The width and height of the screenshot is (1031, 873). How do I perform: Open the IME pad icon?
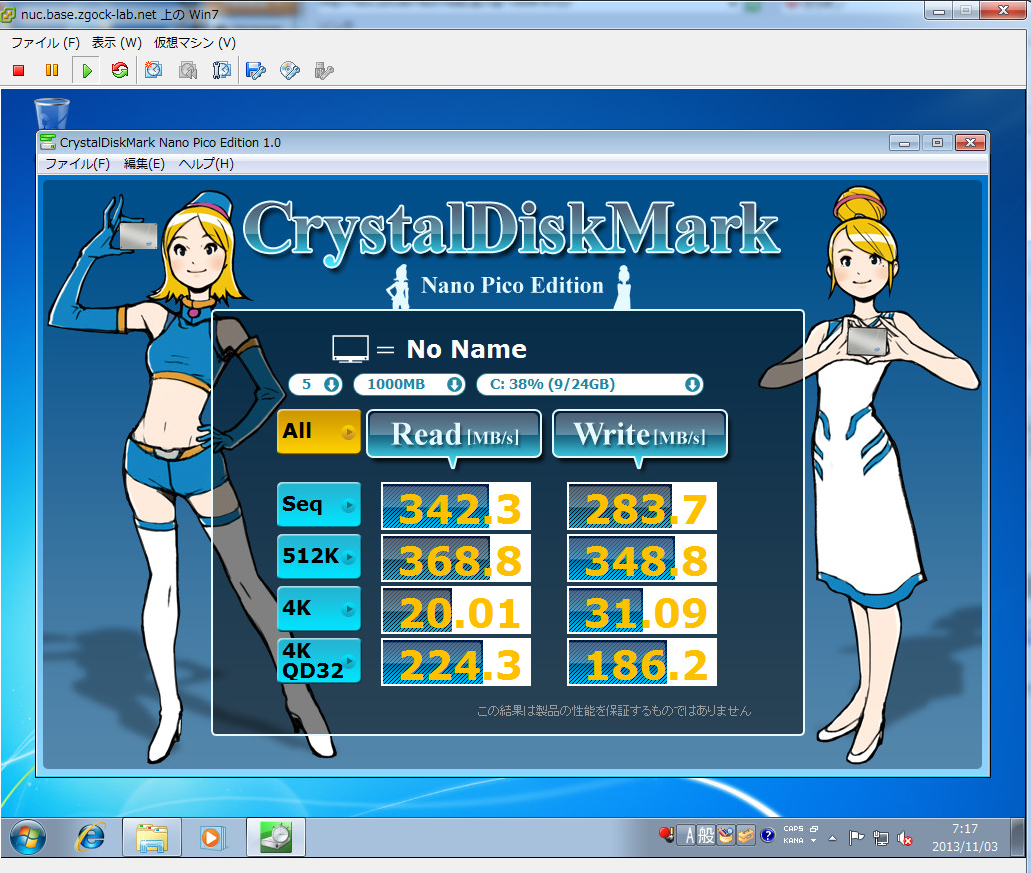click(726, 836)
